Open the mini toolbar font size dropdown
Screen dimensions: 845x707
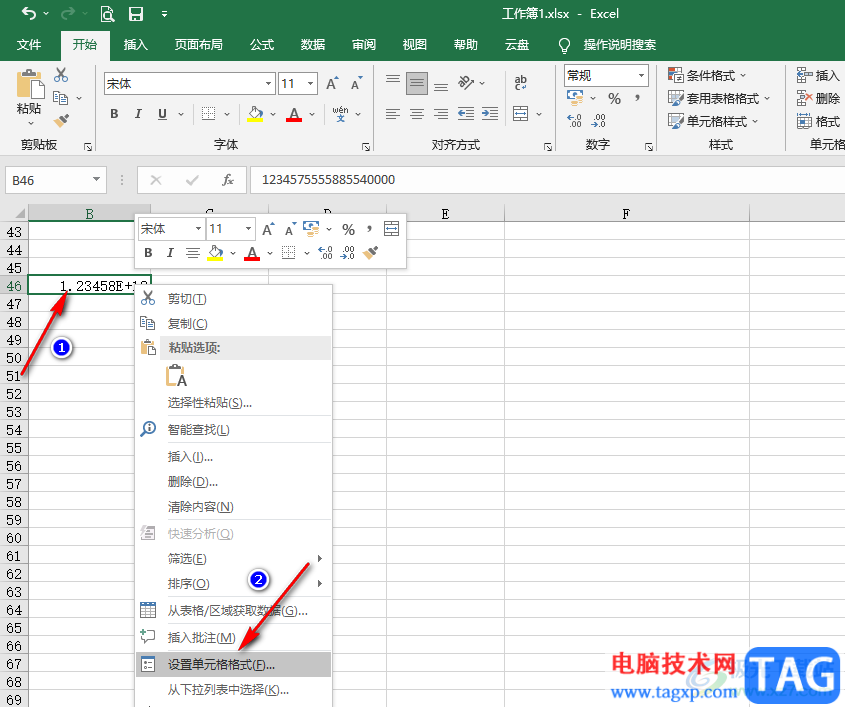(248, 229)
